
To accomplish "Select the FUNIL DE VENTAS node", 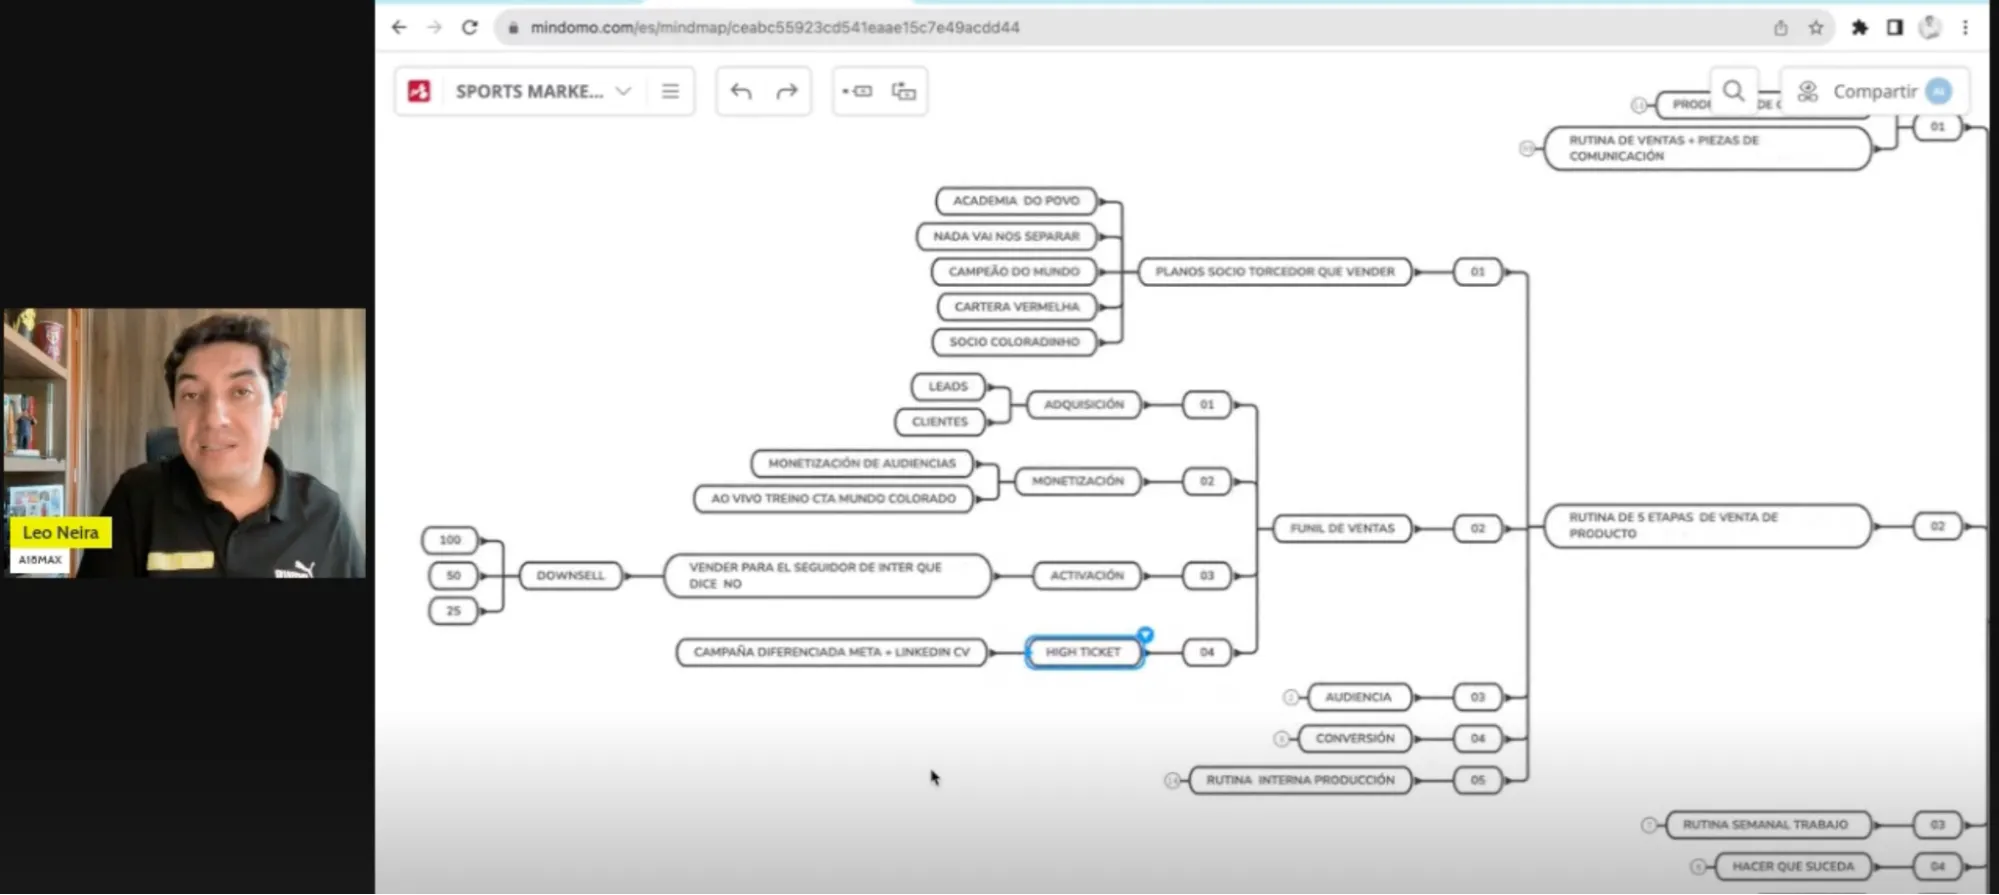I will click(x=1342, y=528).
